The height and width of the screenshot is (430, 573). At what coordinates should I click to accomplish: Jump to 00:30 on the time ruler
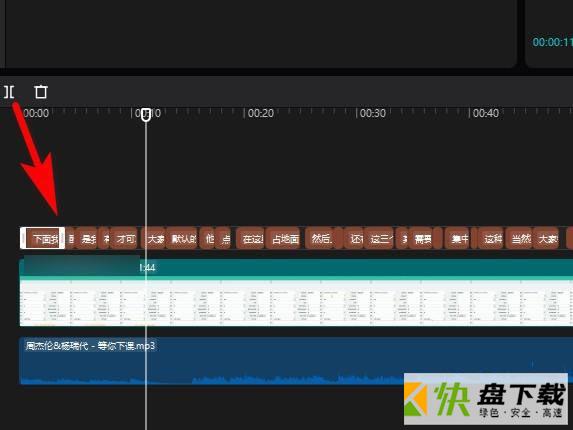pos(373,113)
